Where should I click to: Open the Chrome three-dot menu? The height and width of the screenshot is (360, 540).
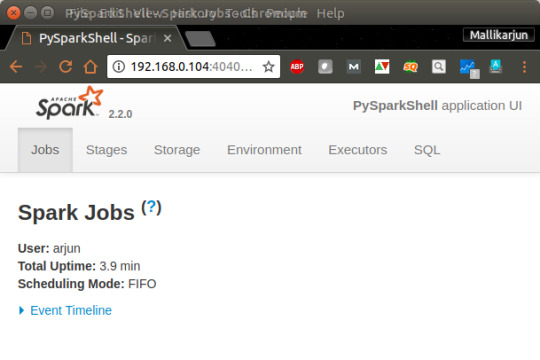point(524,67)
